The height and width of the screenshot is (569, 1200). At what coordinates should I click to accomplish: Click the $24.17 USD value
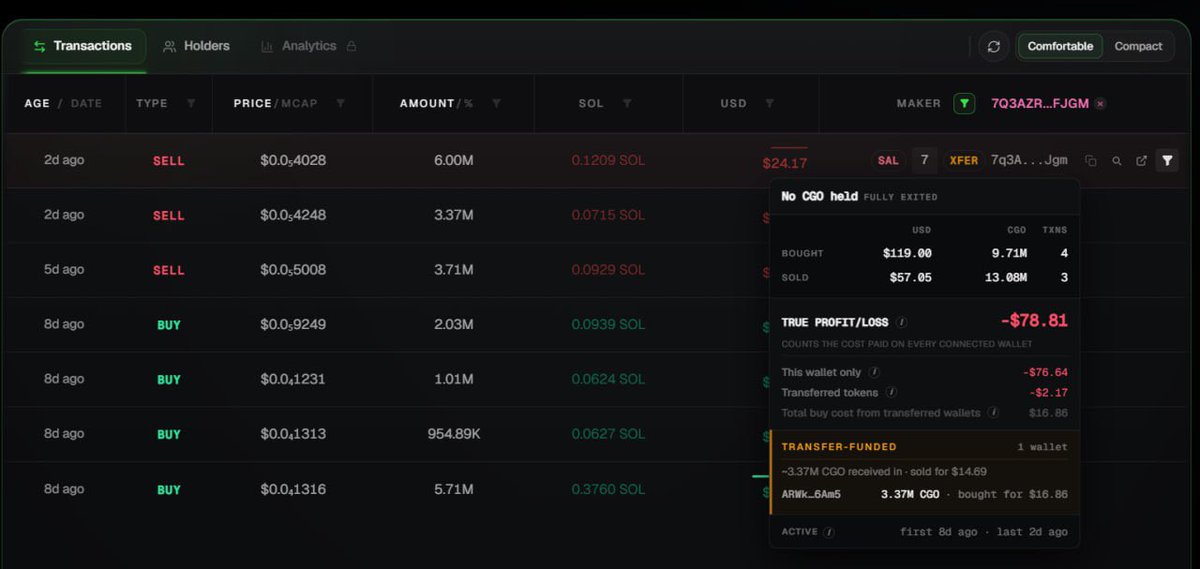pyautogui.click(x=784, y=163)
